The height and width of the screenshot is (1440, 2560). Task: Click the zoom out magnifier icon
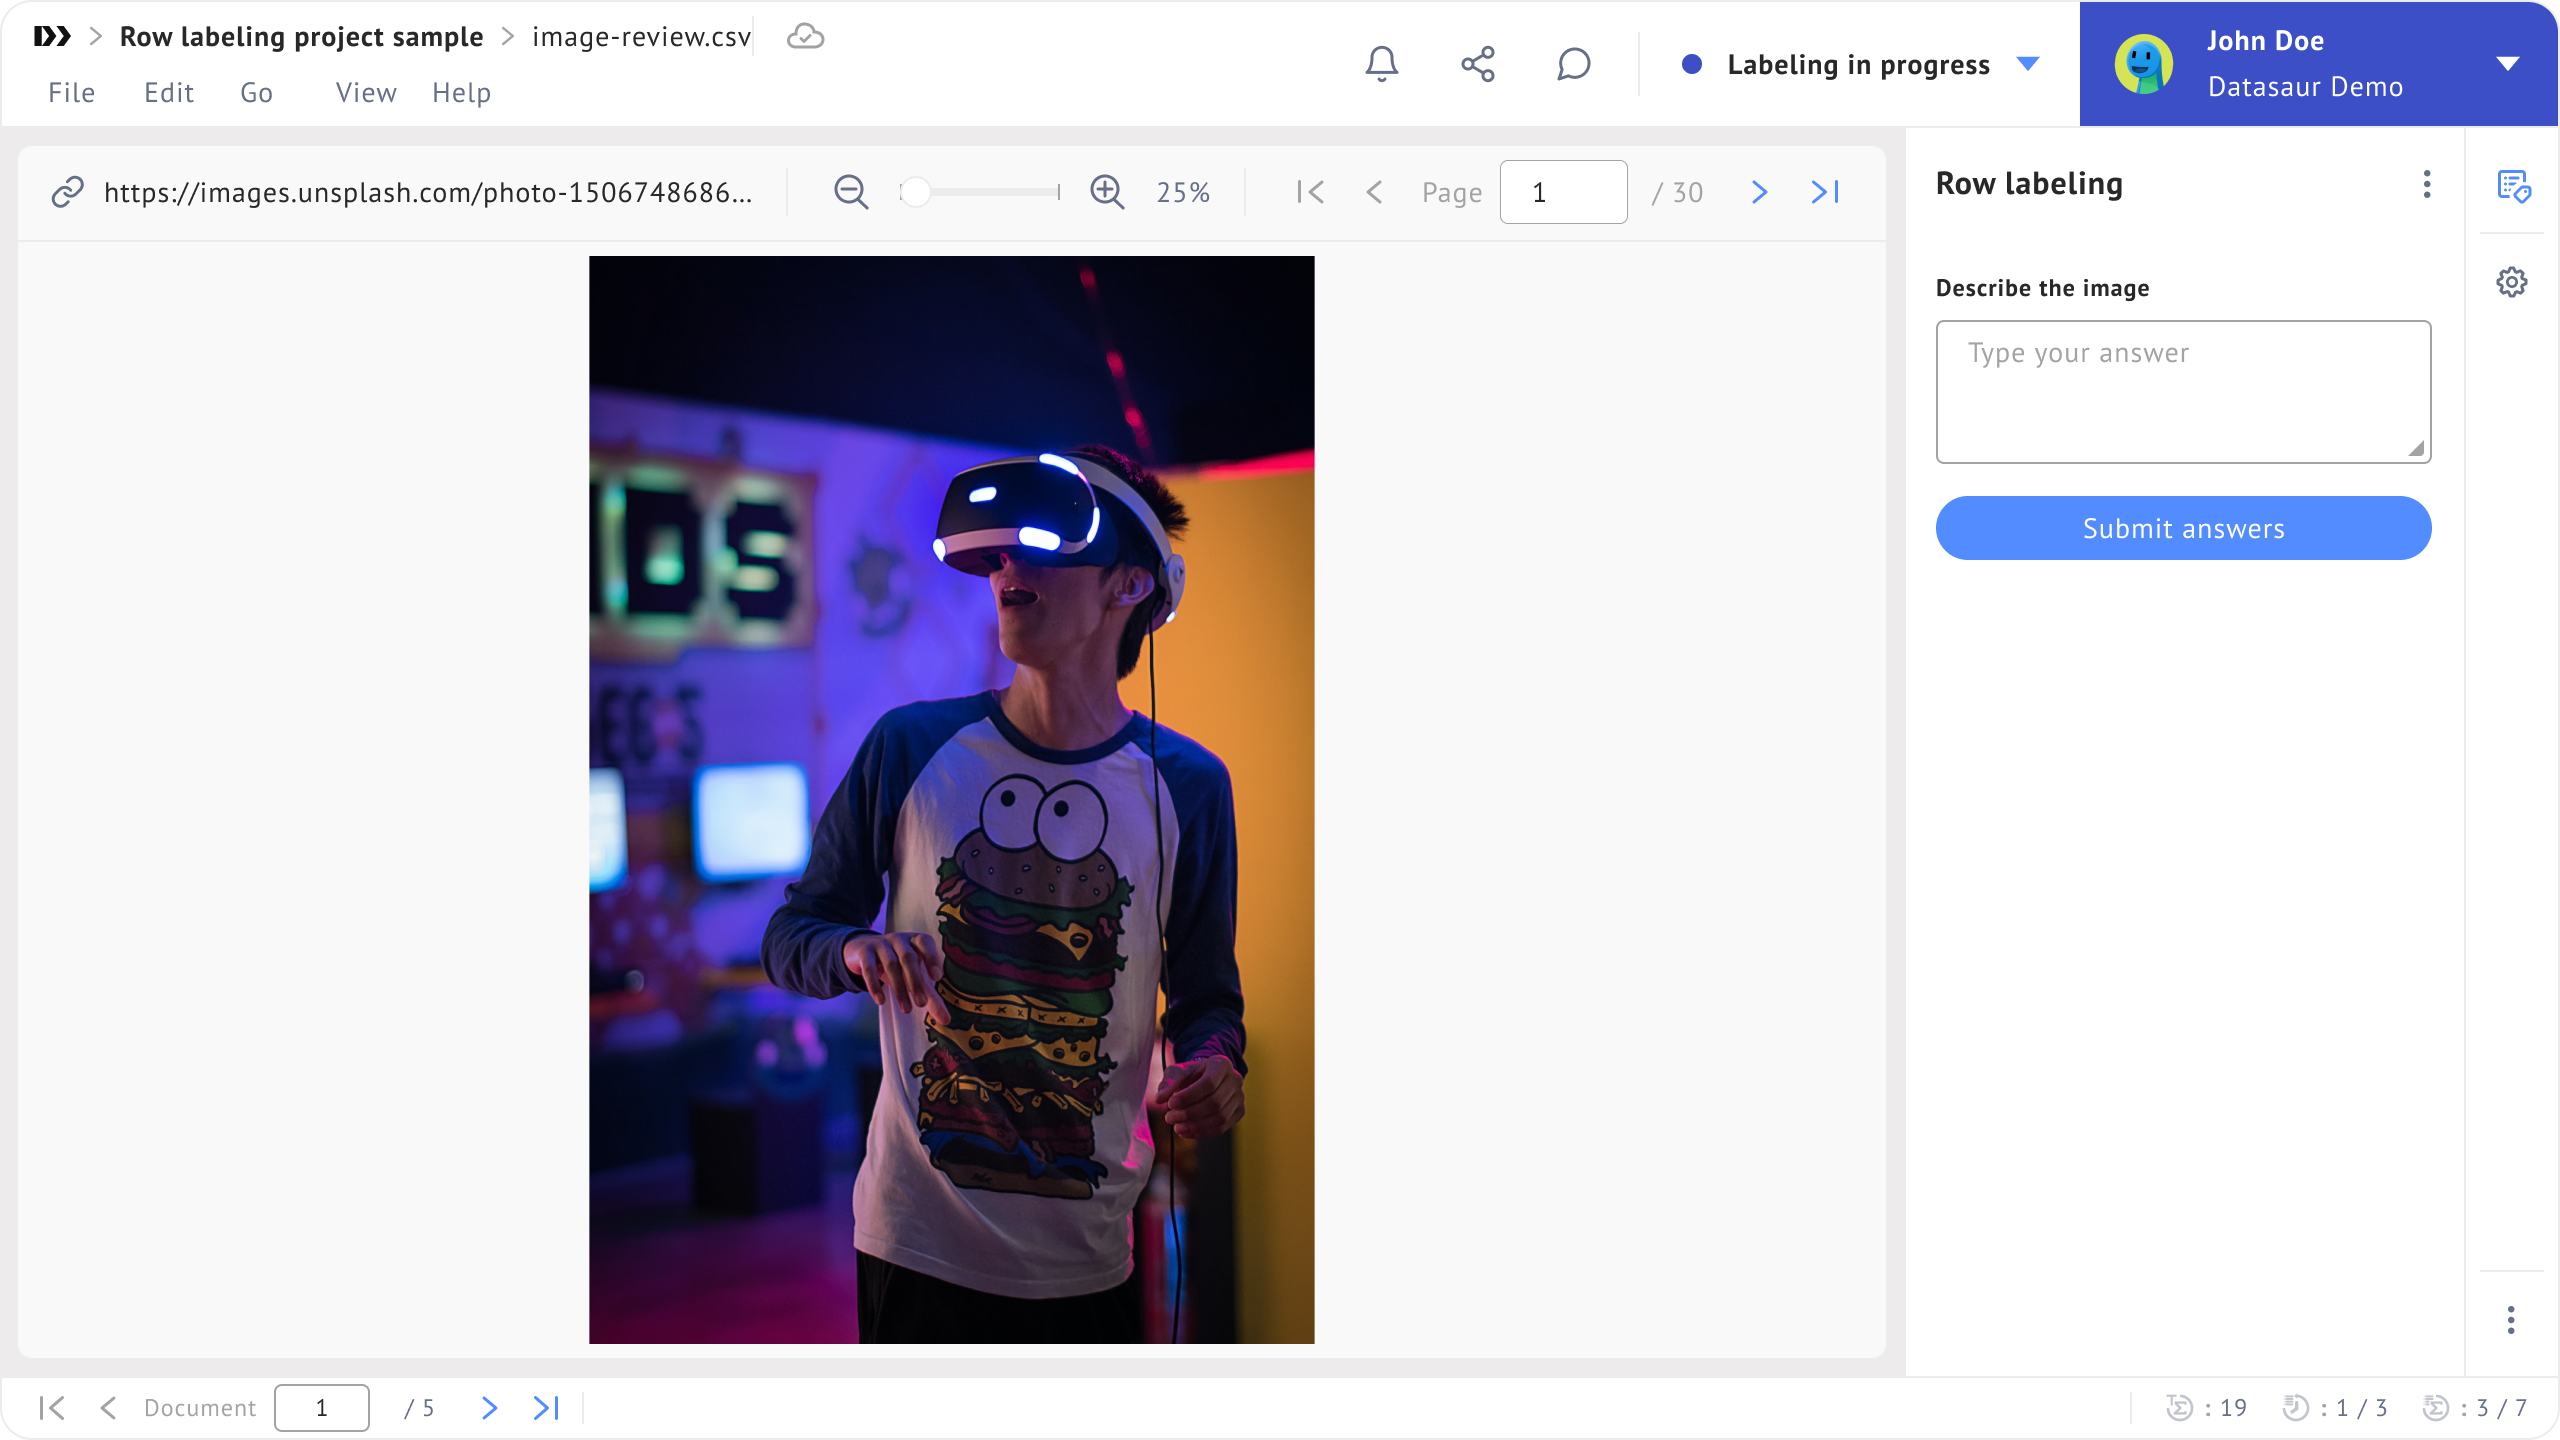pyautogui.click(x=851, y=192)
